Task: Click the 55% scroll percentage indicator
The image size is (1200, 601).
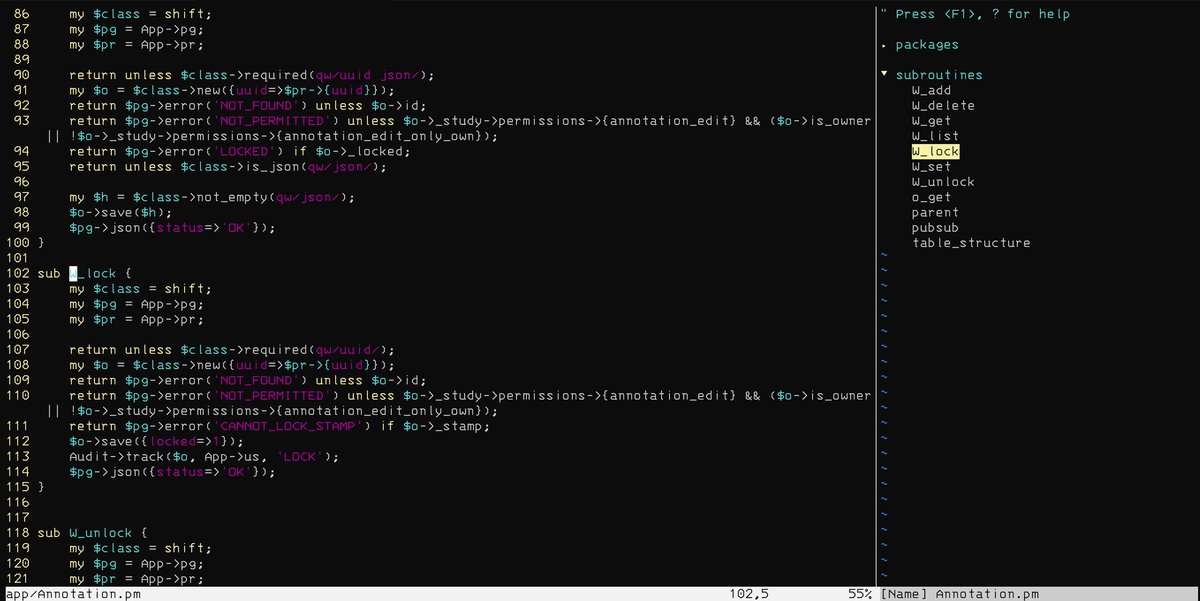Action: point(860,593)
